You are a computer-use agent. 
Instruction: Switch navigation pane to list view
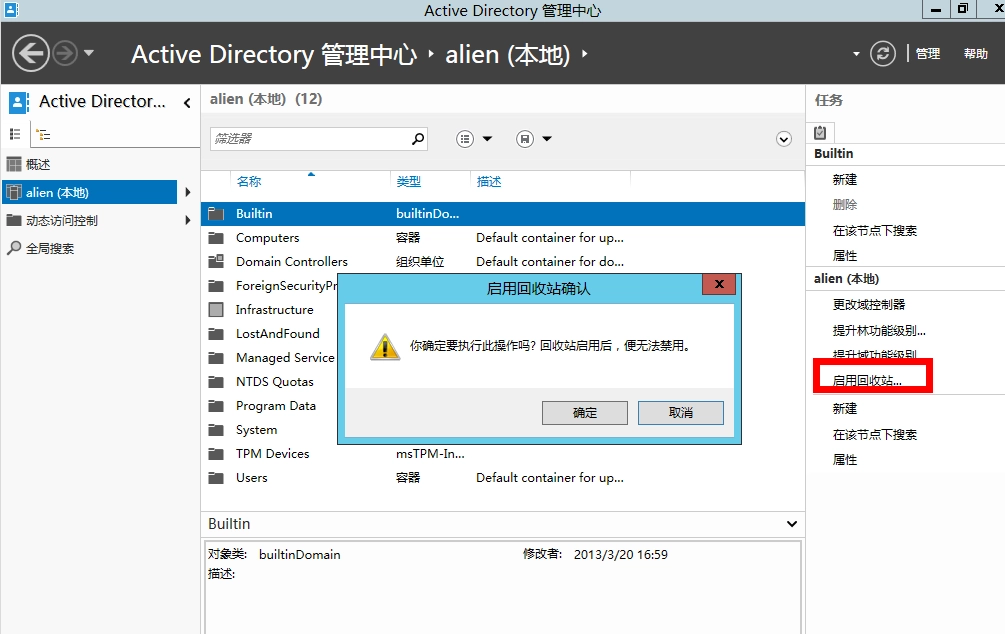click(15, 134)
